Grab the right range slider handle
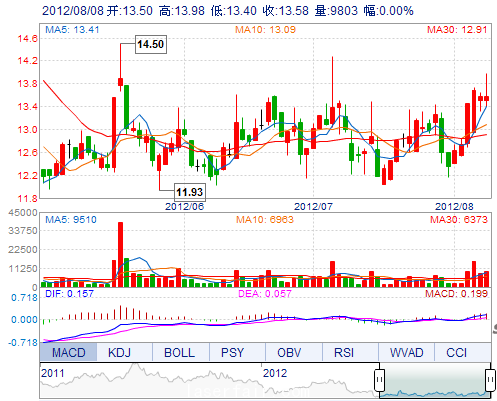The width and height of the screenshot is (497, 401). 490,380
